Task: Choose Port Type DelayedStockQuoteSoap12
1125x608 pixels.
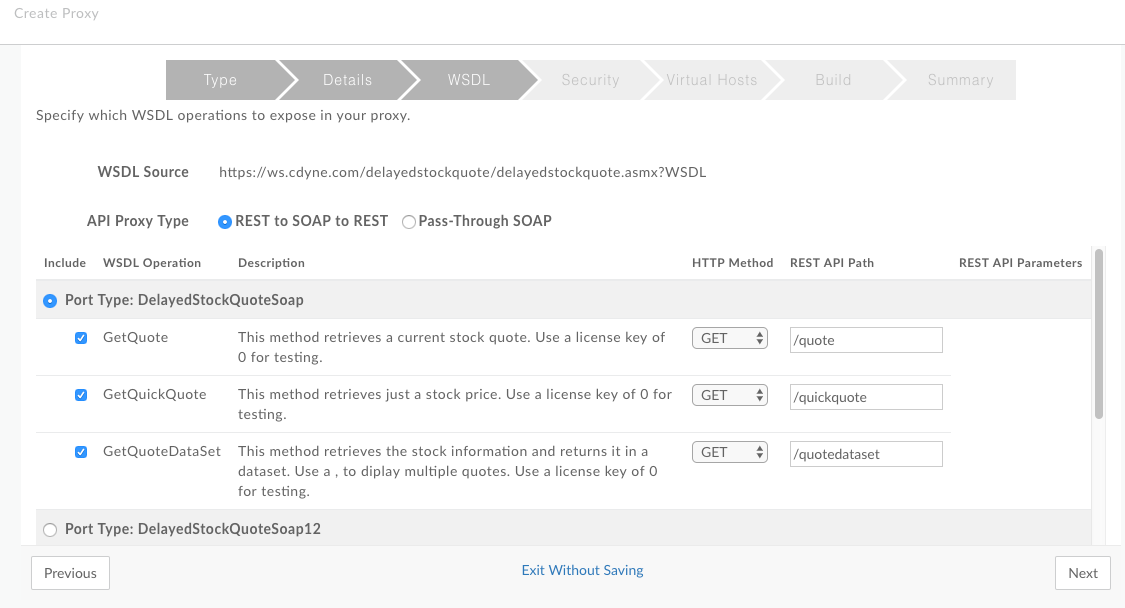Action: click(50, 530)
